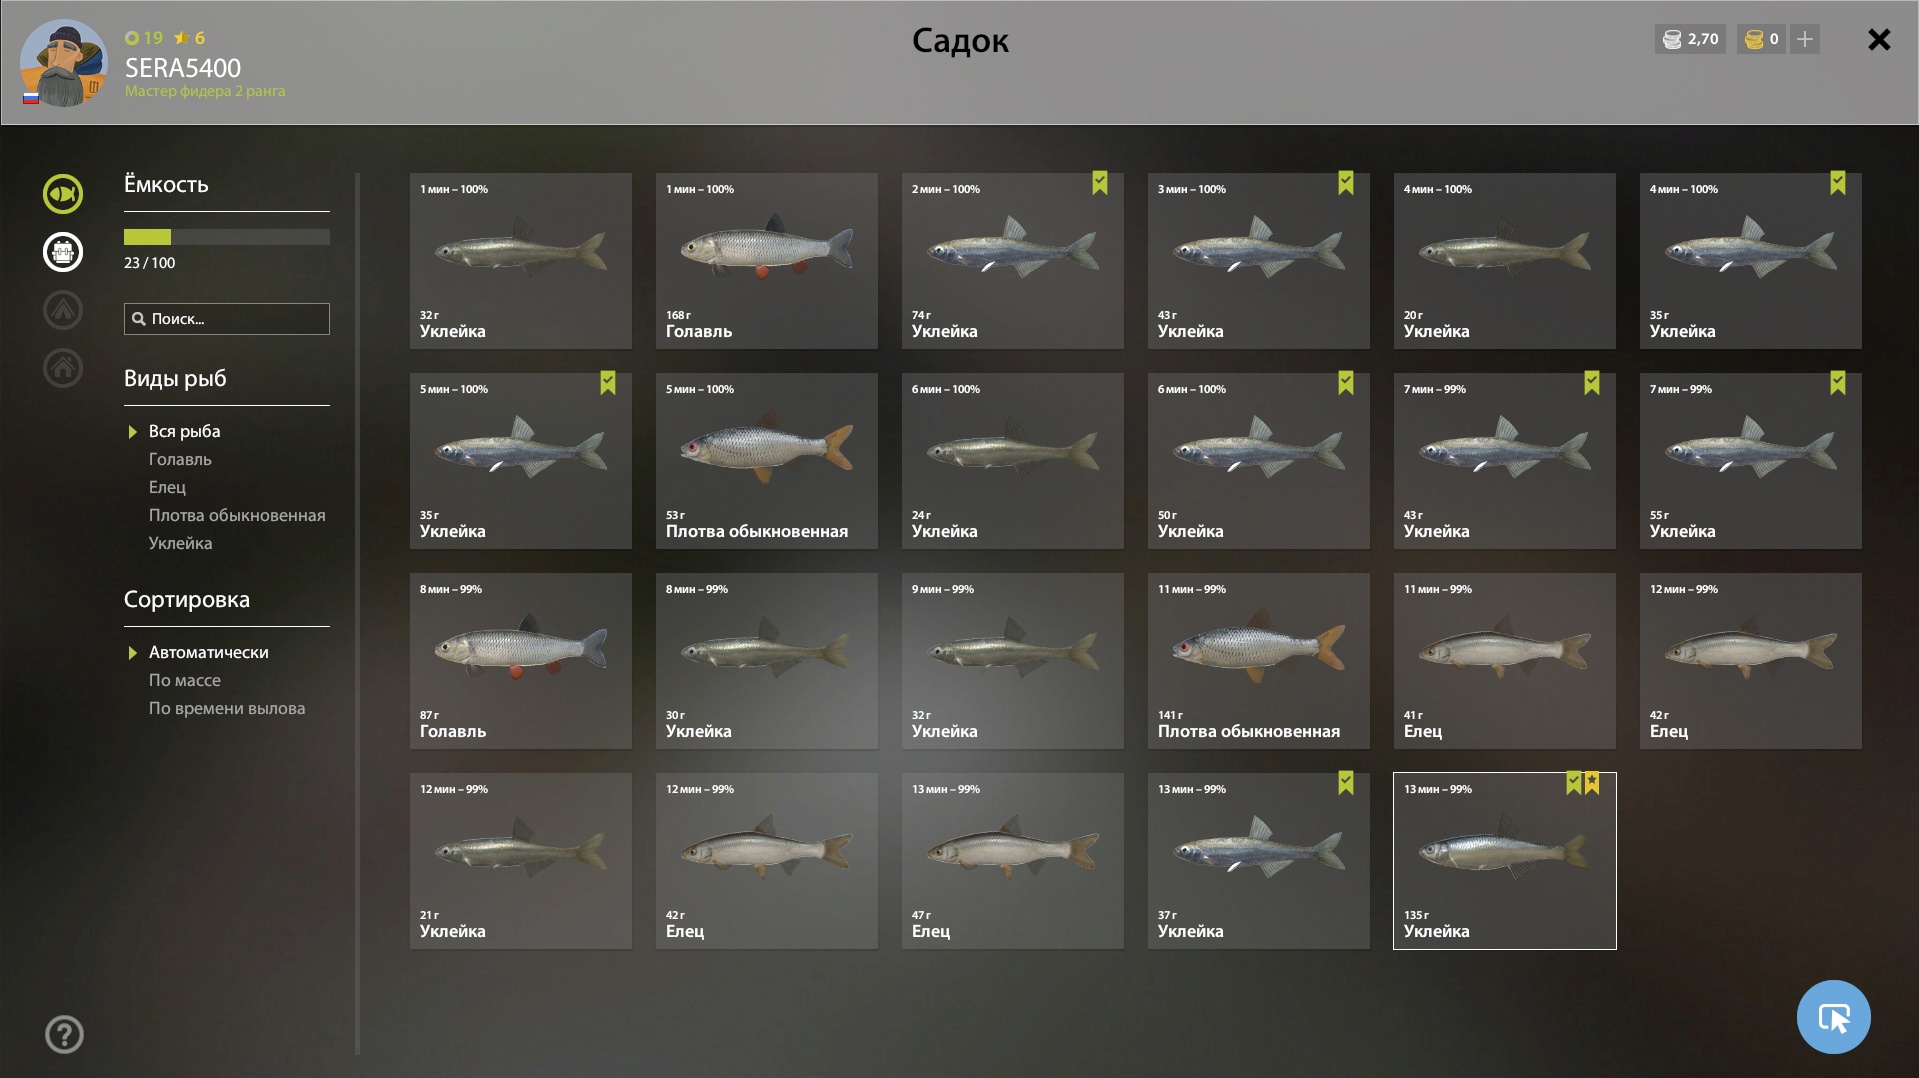Open the home base sidebar icon
The height and width of the screenshot is (1078, 1919).
click(63, 368)
